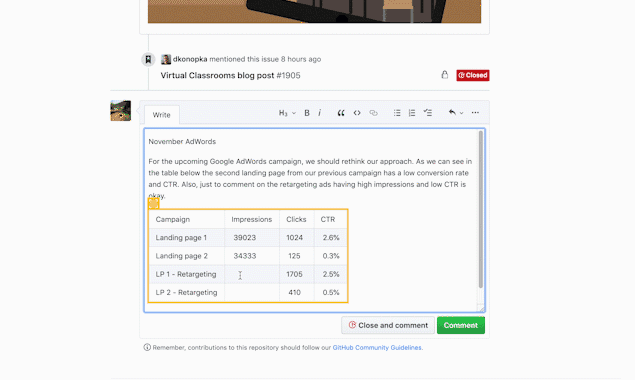Open the three-dot more options menu
The image size is (635, 380).
[x=475, y=113]
